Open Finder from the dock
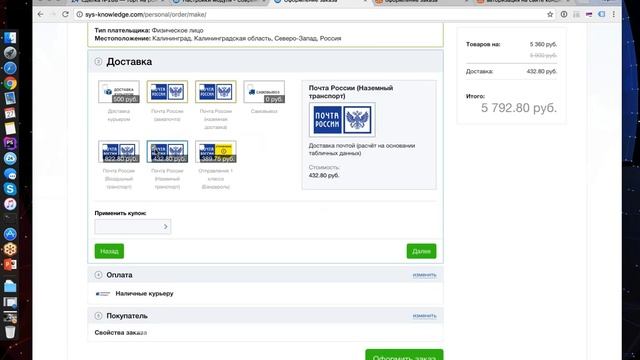The image size is (640, 360). [x=10, y=38]
